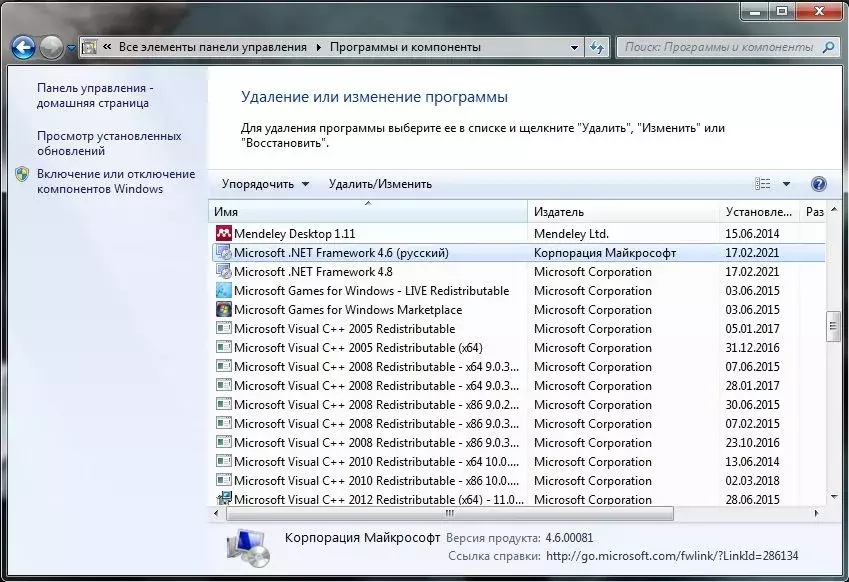Click Visual C++ 2010 x86 Redistributable icon
The width and height of the screenshot is (849, 582).
point(224,480)
